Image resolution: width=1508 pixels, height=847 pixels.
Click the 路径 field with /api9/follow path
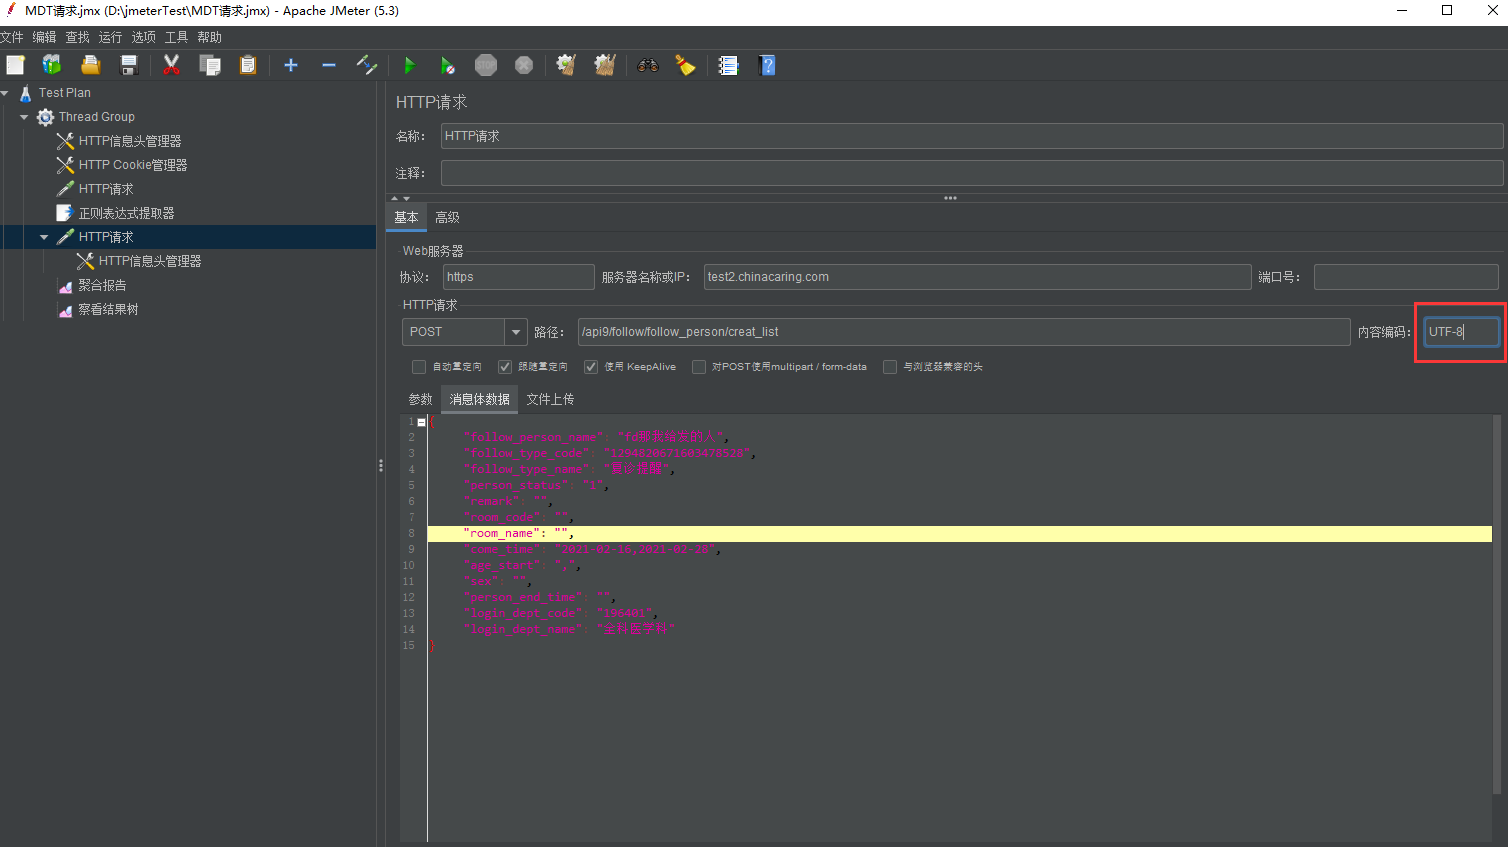pyautogui.click(x=964, y=332)
